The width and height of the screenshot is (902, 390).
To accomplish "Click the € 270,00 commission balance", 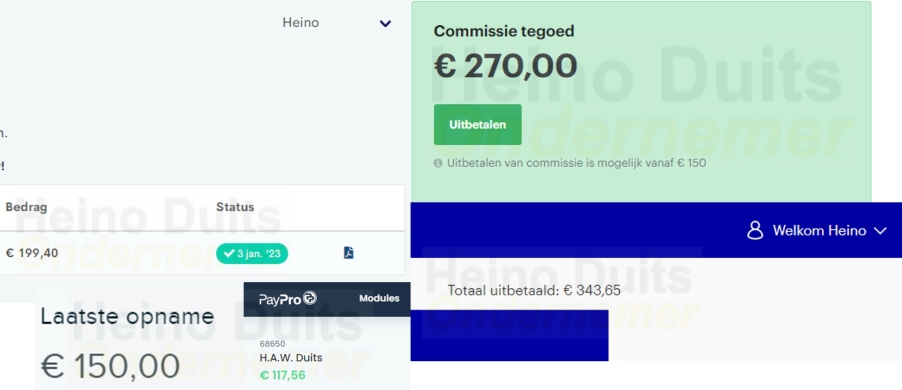I will 505,66.
